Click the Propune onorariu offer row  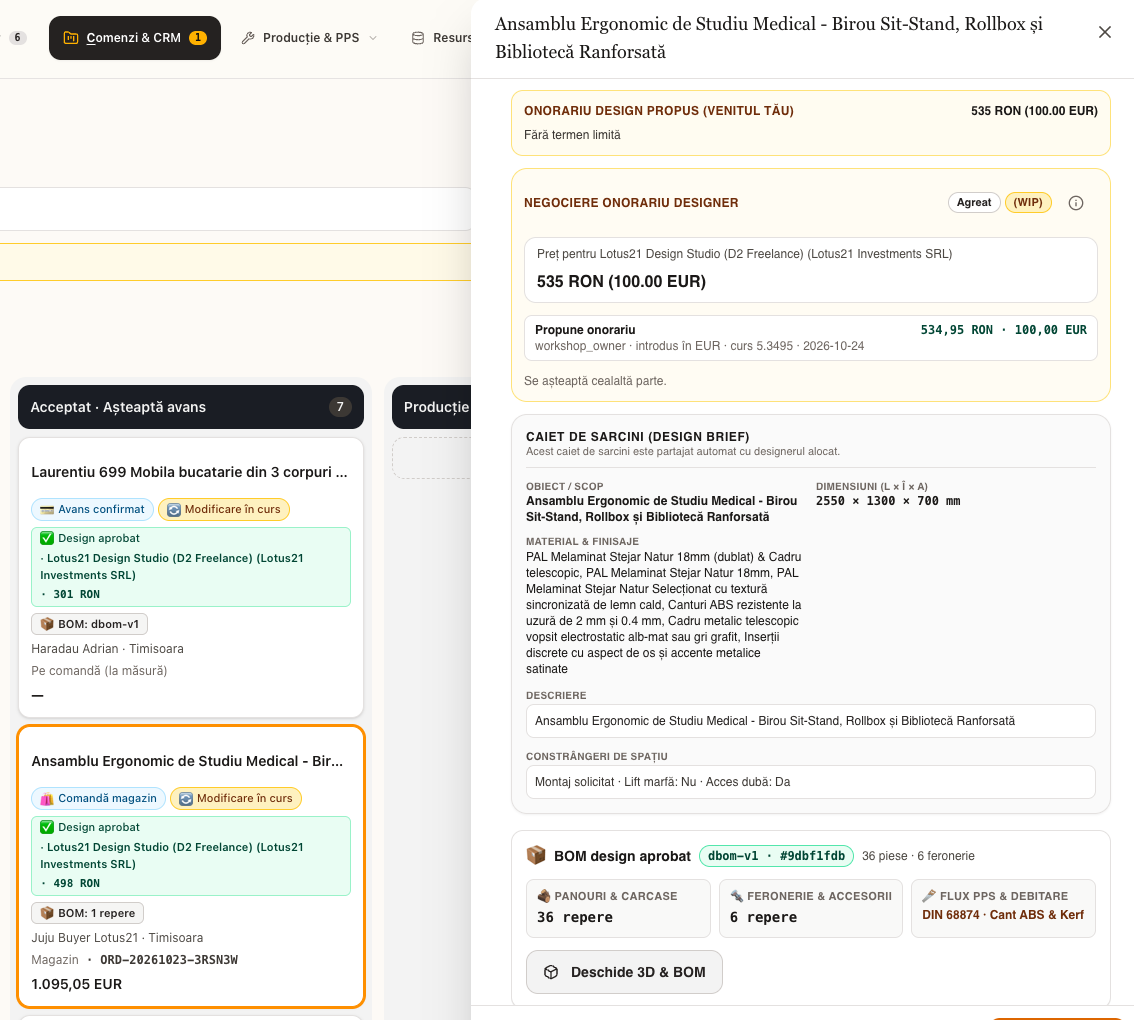[811, 338]
